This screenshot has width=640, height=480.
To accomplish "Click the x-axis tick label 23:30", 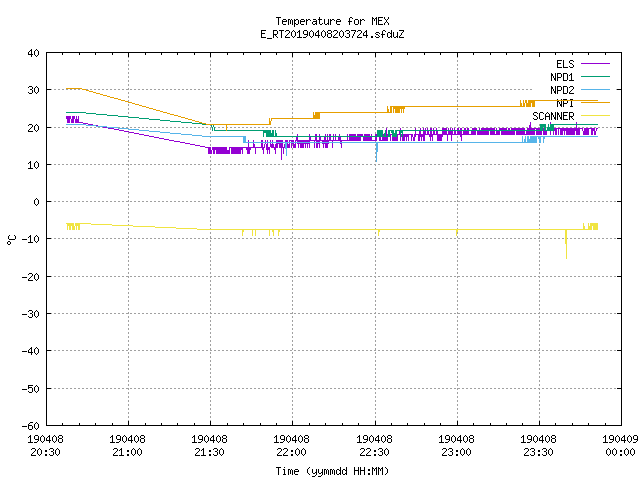I will [x=538, y=452].
